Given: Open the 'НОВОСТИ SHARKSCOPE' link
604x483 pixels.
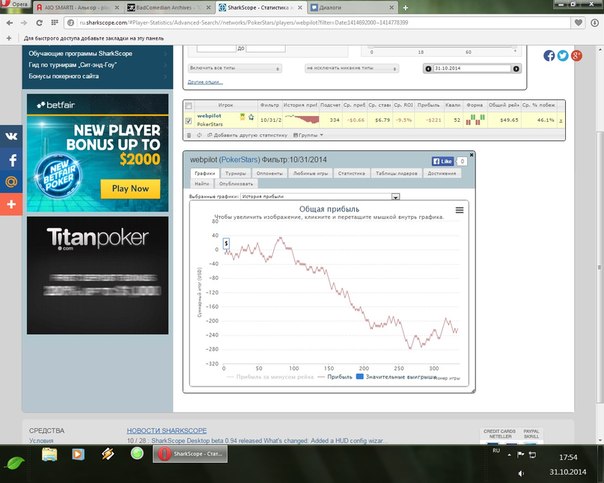Looking at the screenshot, I should click(x=167, y=431).
